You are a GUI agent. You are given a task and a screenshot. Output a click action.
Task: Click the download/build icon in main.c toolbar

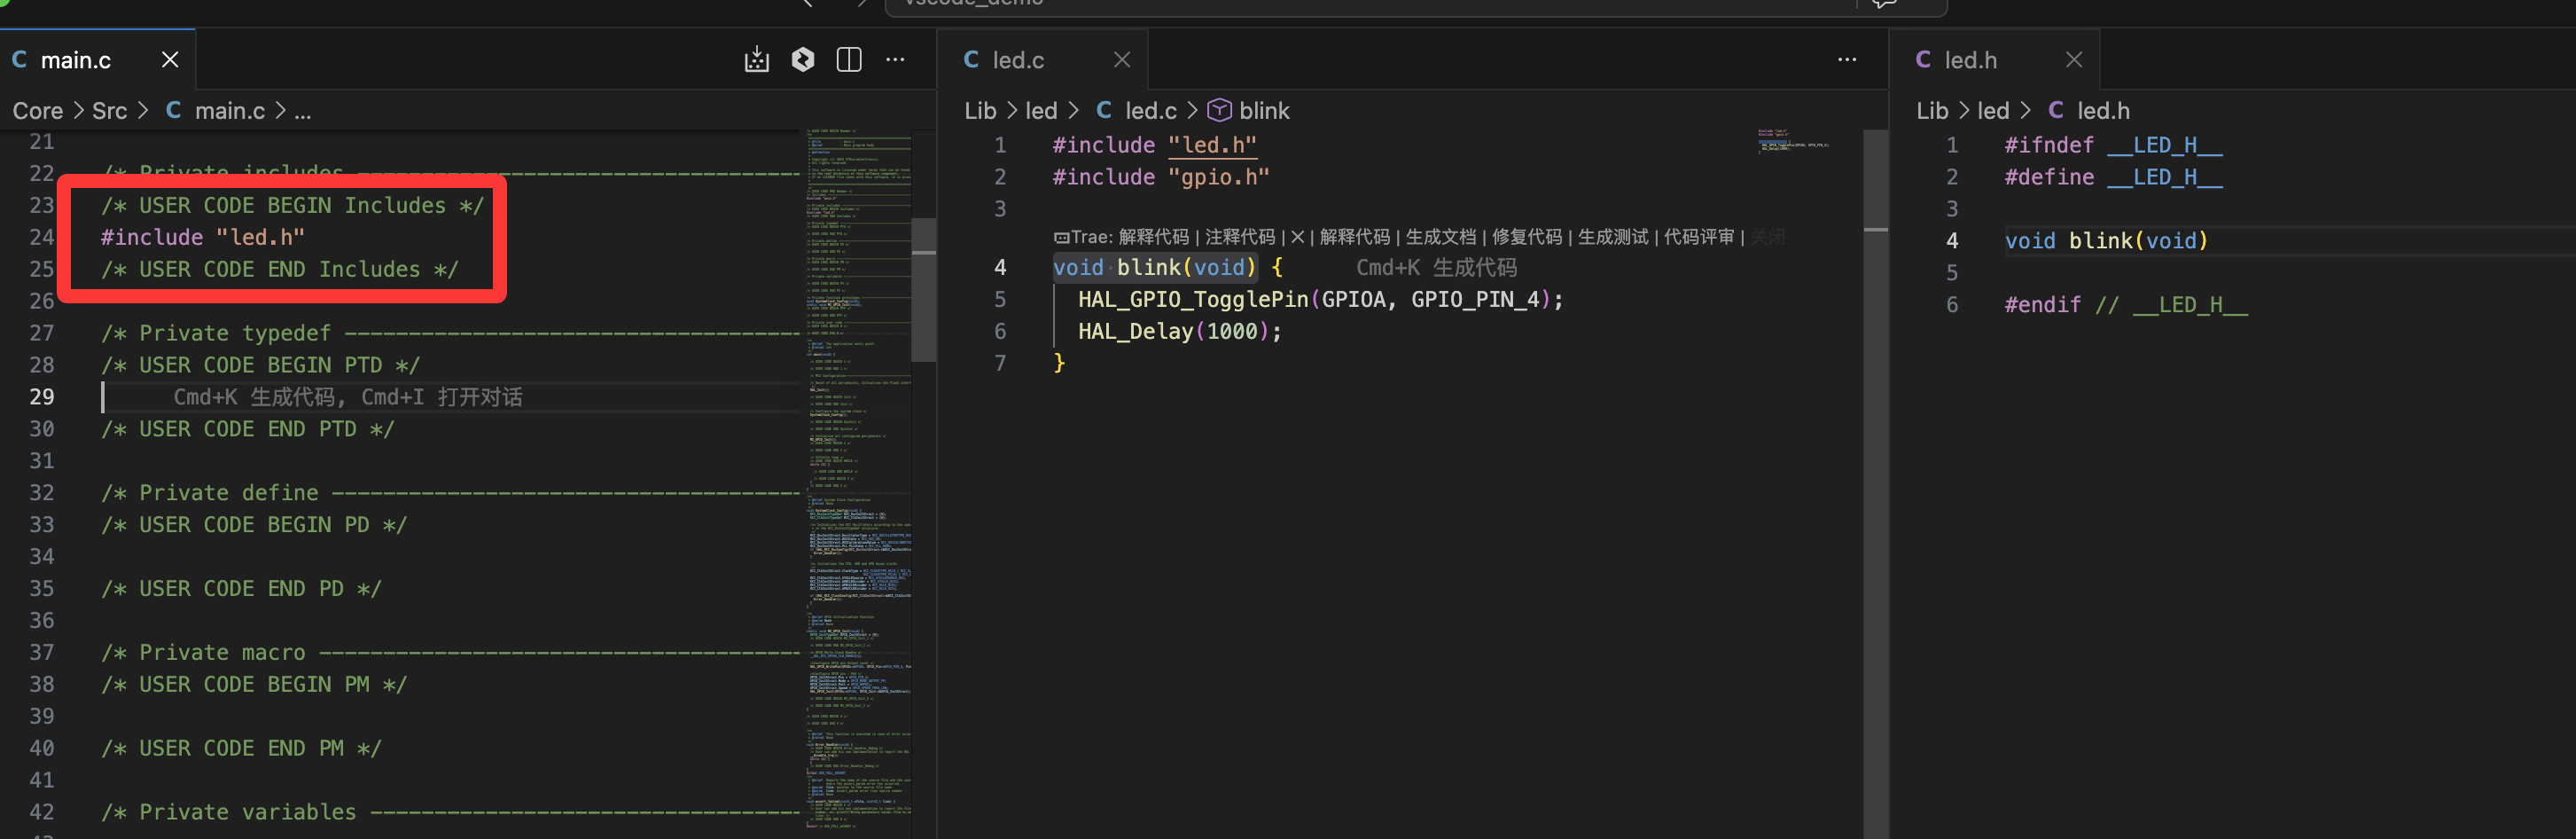756,60
